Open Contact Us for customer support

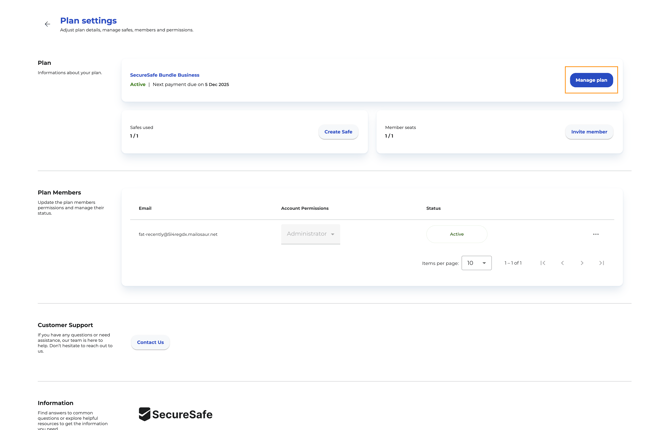(x=150, y=342)
